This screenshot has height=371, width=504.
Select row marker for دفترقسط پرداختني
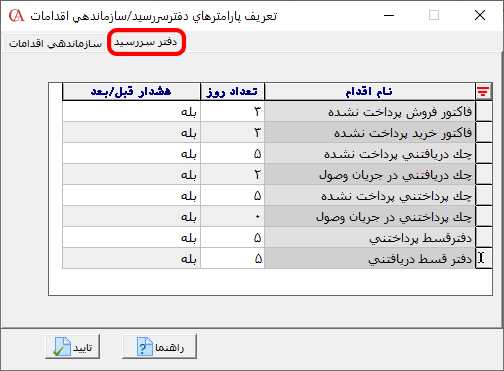(x=484, y=237)
